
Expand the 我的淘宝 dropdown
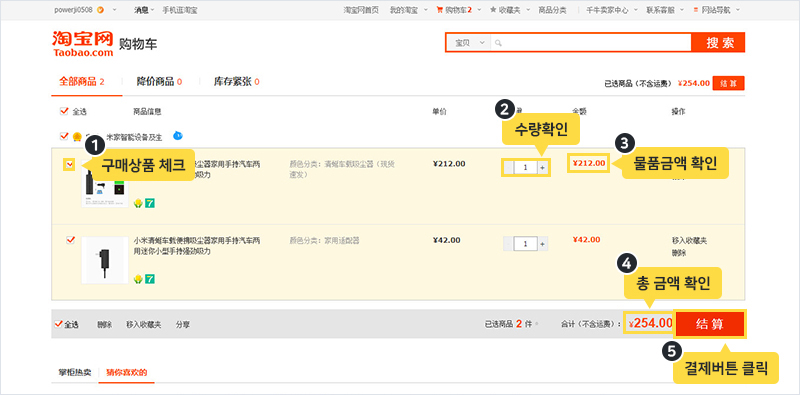coord(425,10)
